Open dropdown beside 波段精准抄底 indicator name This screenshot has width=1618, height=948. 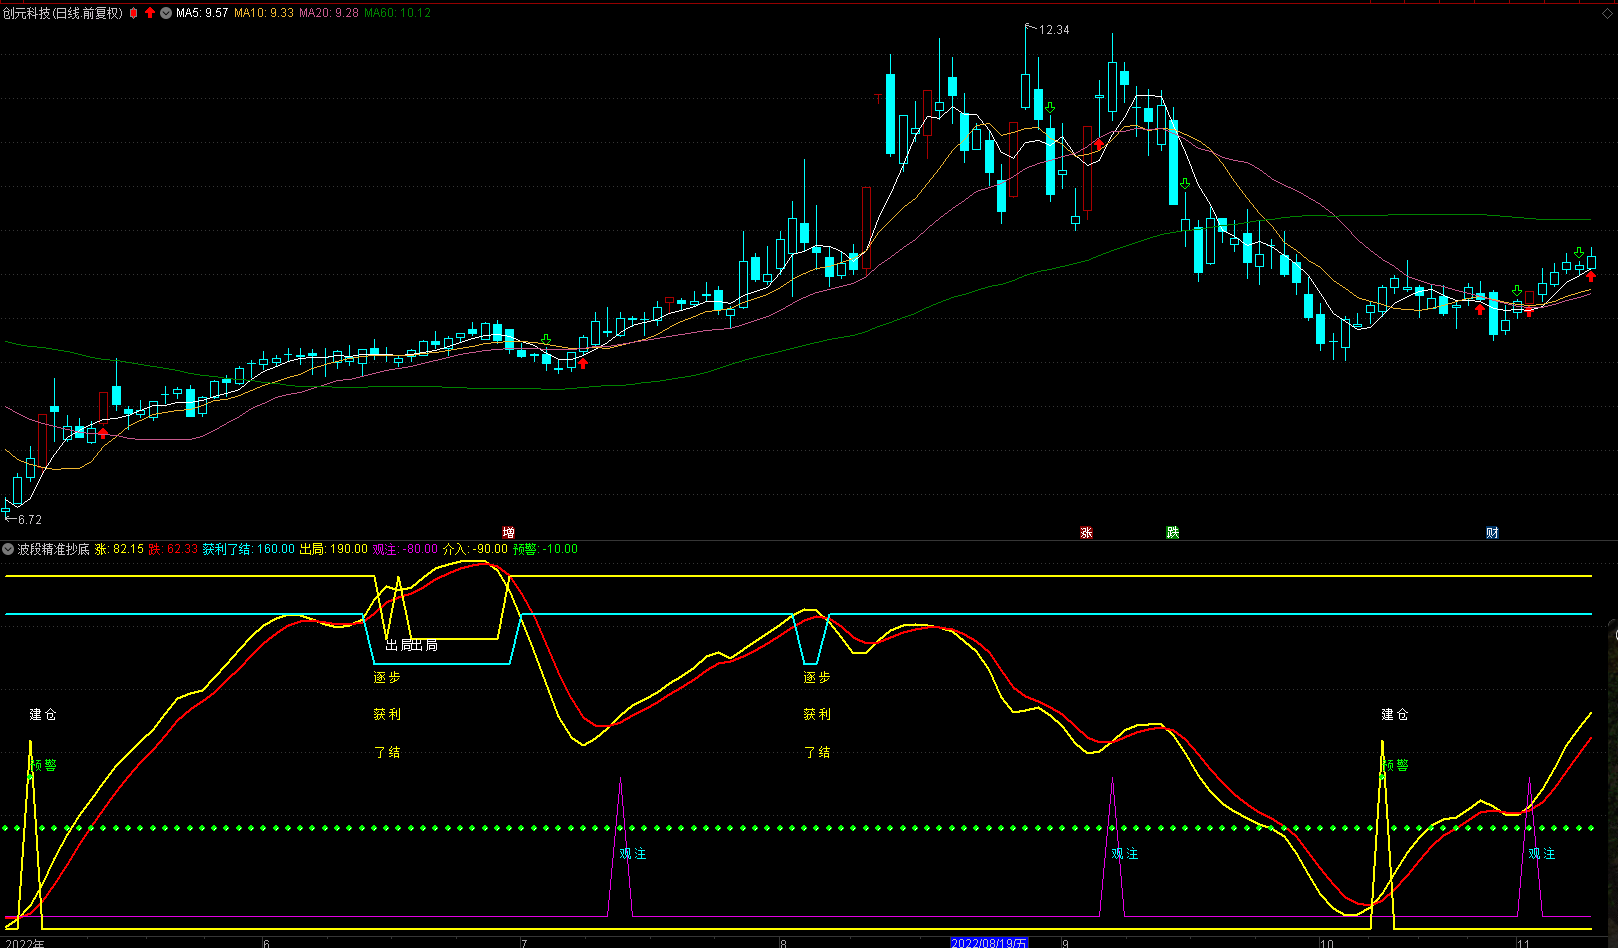8,549
